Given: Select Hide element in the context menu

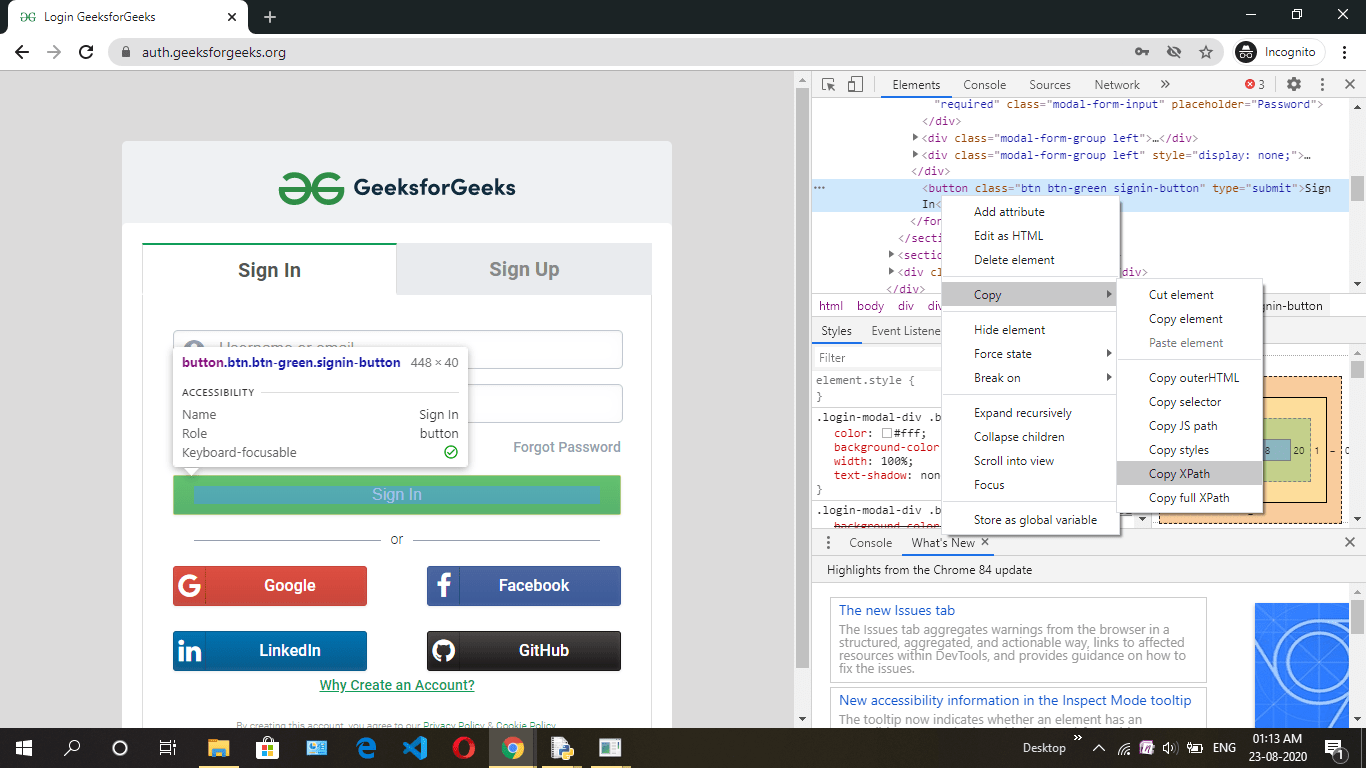Looking at the screenshot, I should tap(1029, 330).
